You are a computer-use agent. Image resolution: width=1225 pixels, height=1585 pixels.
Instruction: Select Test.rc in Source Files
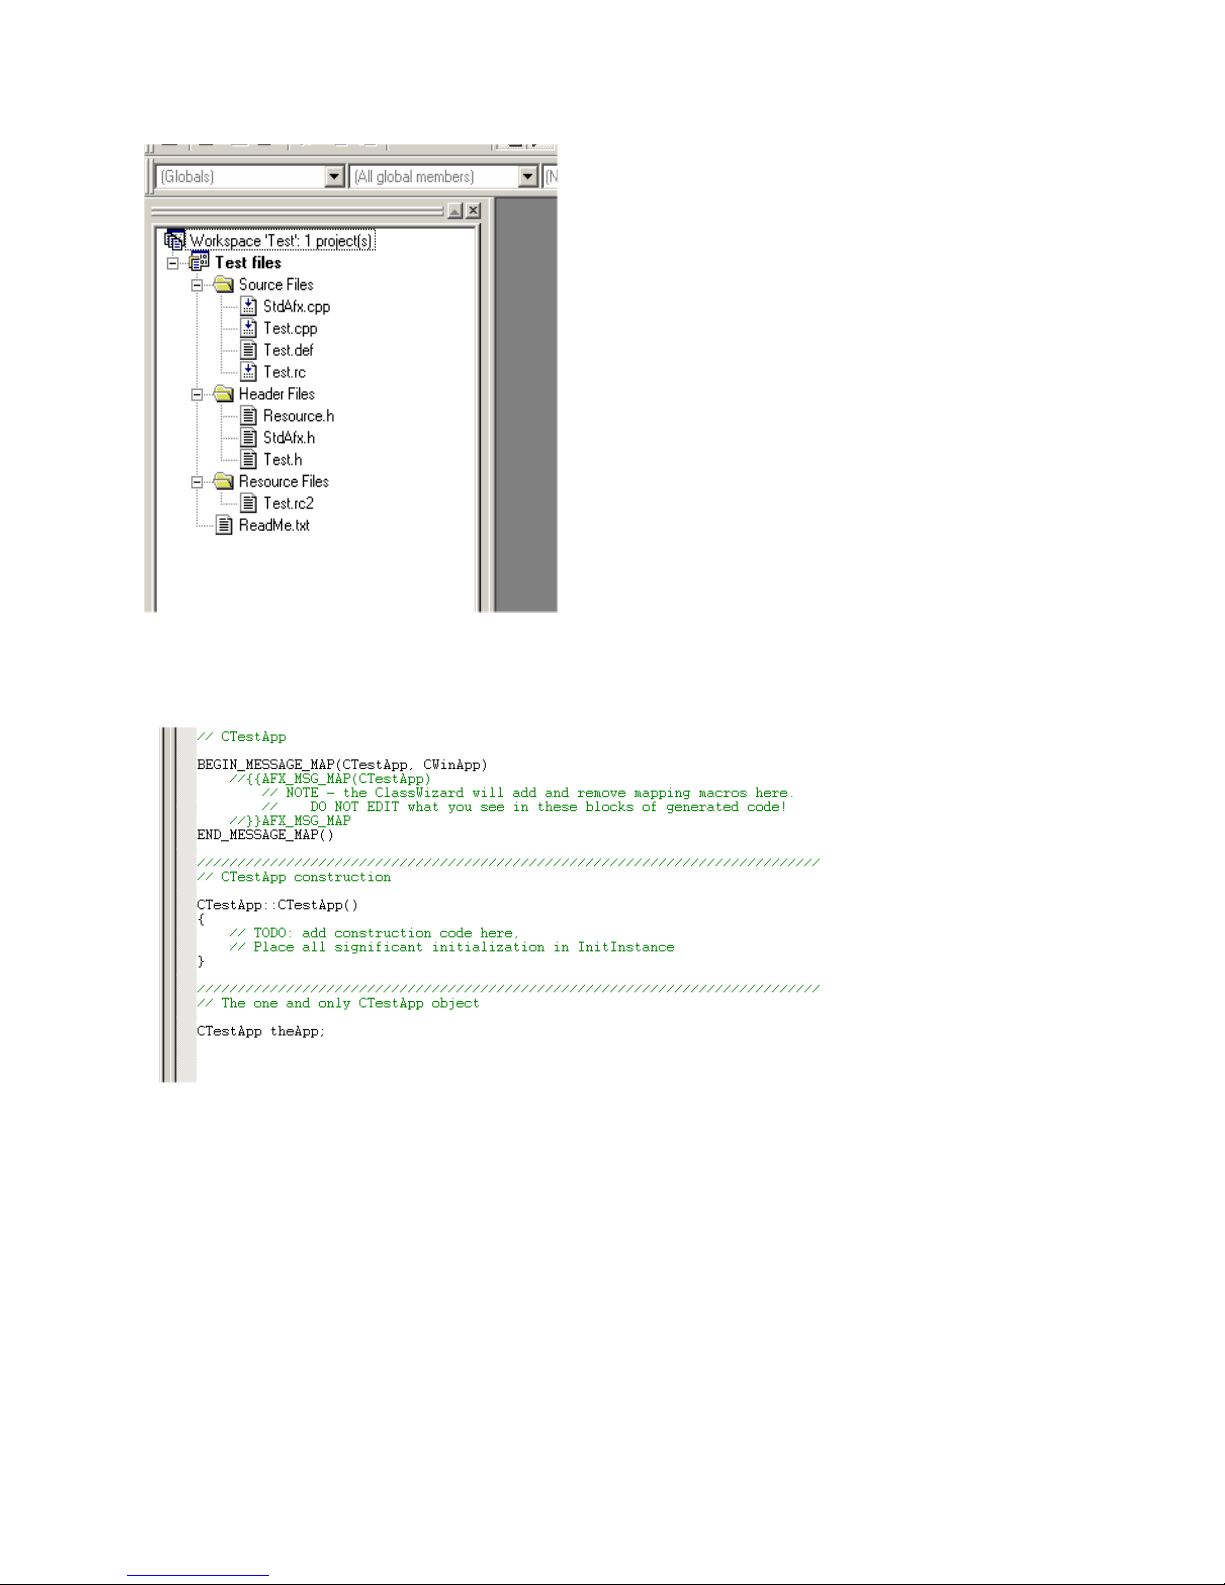click(284, 372)
